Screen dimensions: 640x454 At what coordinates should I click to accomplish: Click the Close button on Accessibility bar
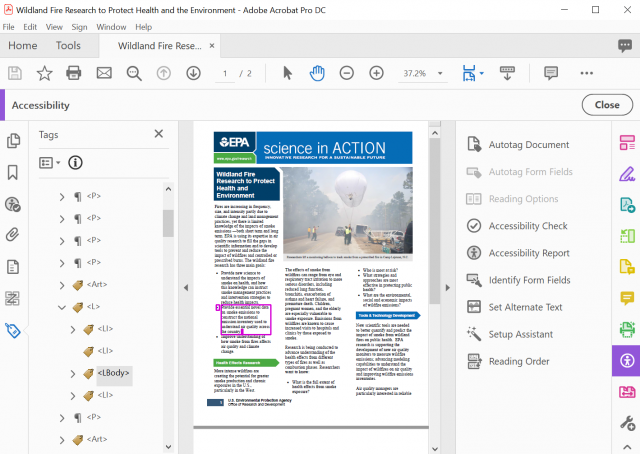tap(606, 105)
